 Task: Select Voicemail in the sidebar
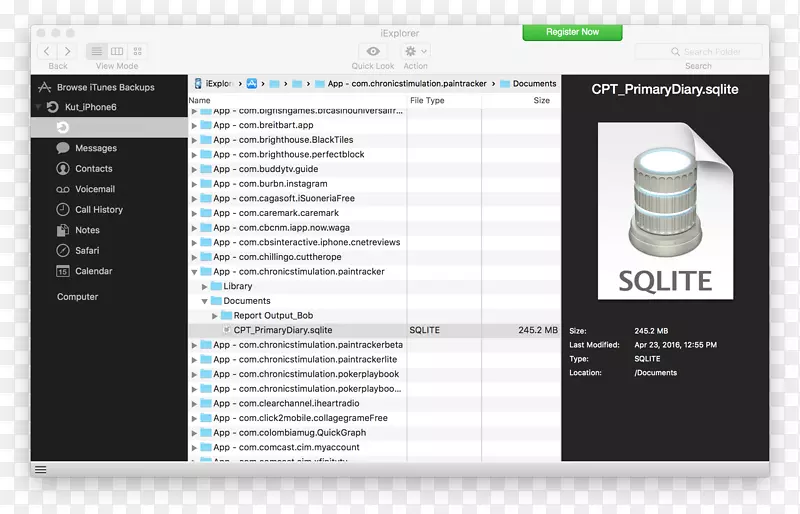tap(94, 189)
